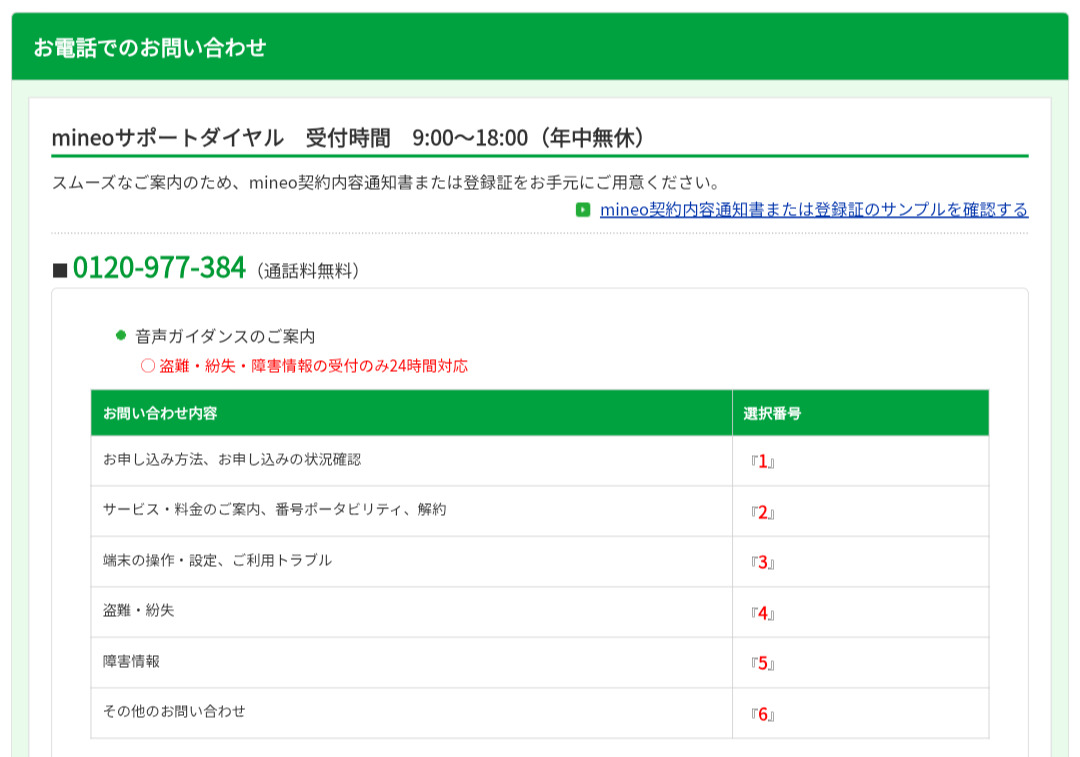Click the お問い合わせ内容 column header
The image size is (1080, 757).
pos(160,413)
